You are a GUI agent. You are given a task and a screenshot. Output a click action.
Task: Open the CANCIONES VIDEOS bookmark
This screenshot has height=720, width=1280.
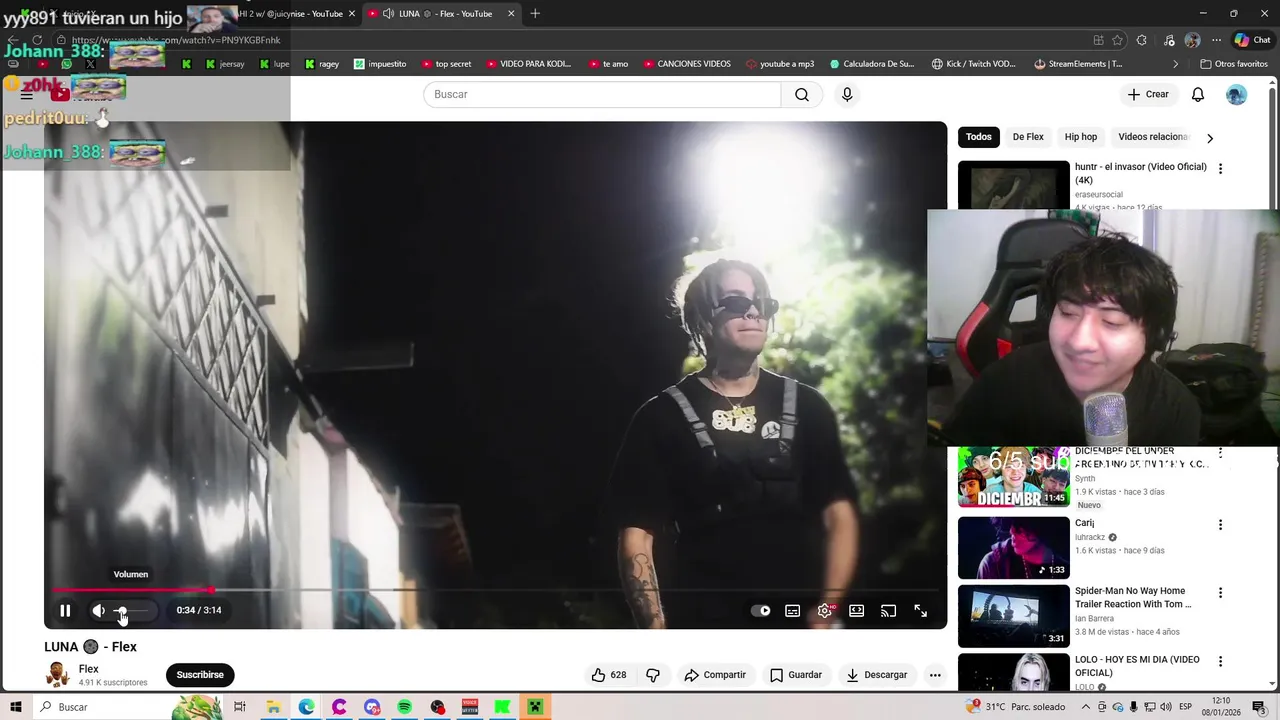pos(687,64)
